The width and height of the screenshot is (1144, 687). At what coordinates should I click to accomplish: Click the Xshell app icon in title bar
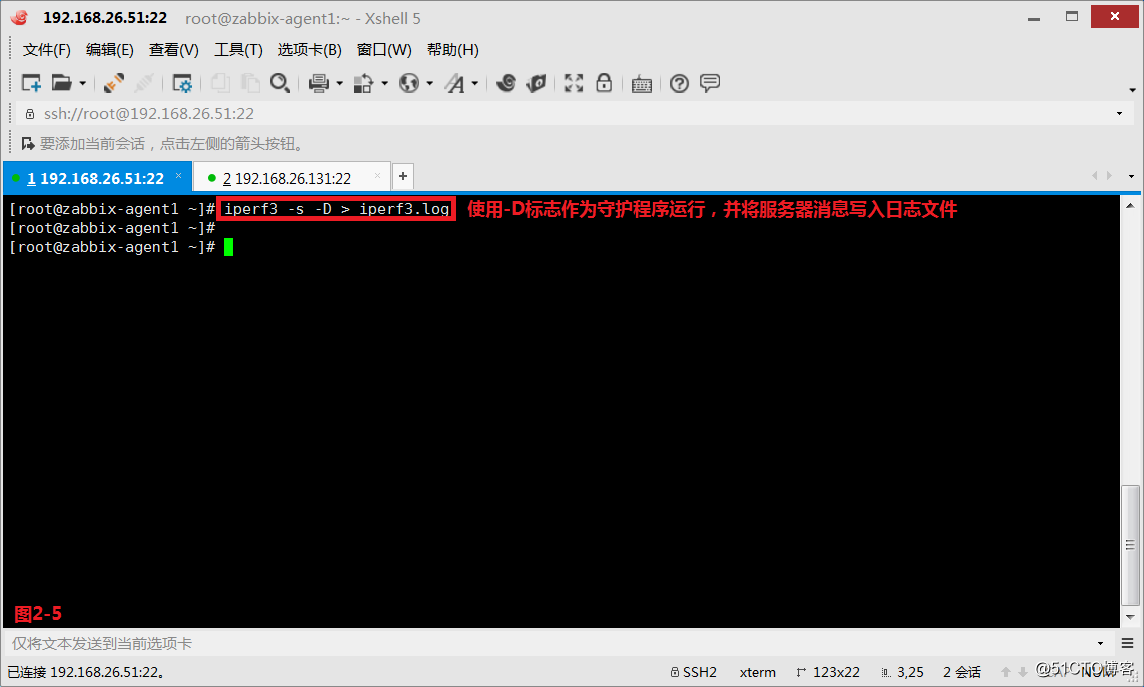pos(20,18)
